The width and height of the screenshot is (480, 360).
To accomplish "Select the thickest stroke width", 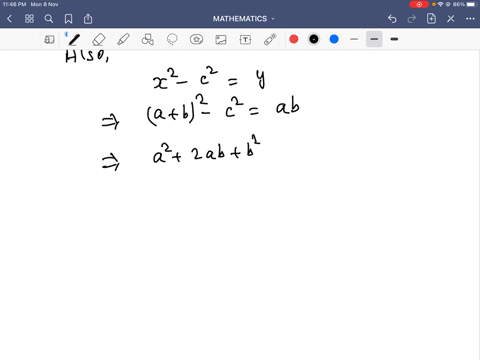I will tap(394, 39).
